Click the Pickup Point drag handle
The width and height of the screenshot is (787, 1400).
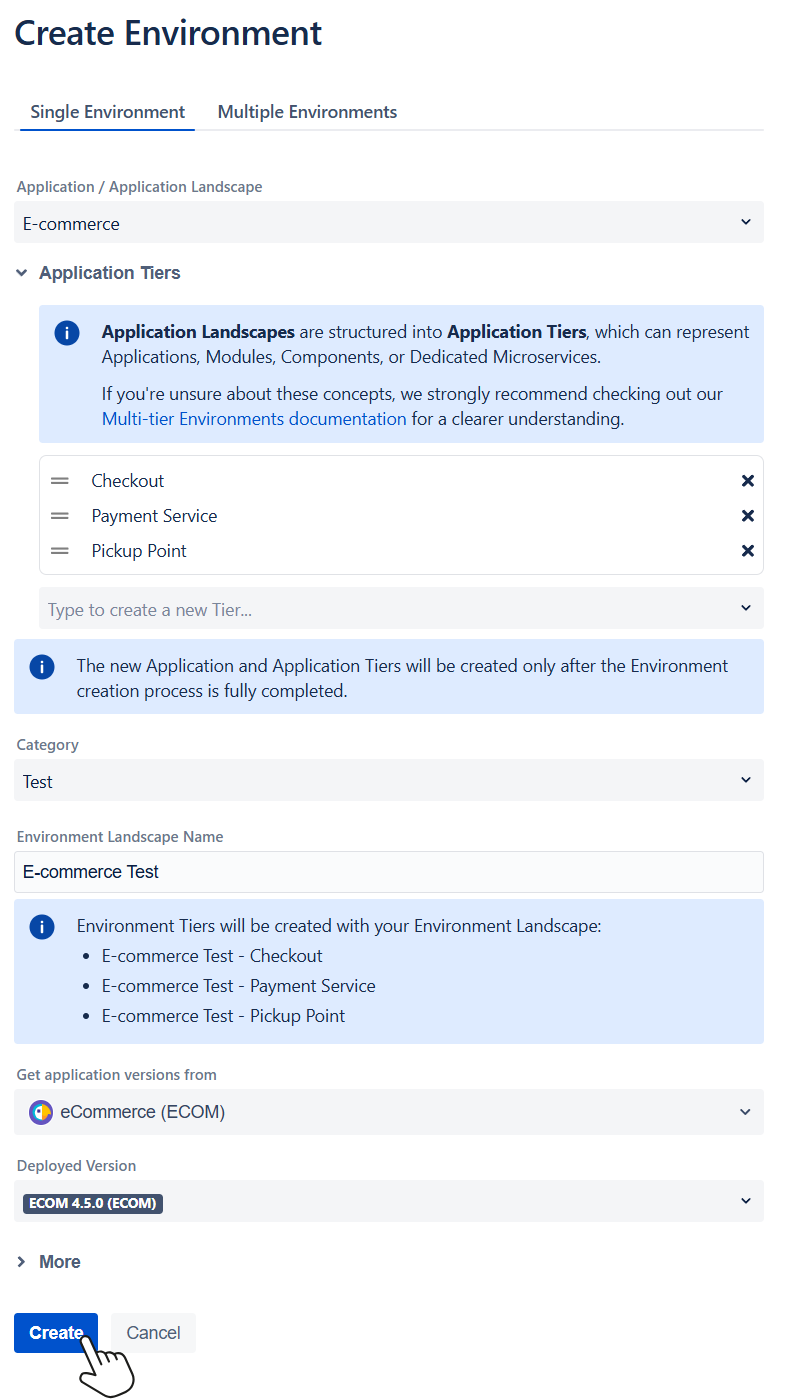60,551
